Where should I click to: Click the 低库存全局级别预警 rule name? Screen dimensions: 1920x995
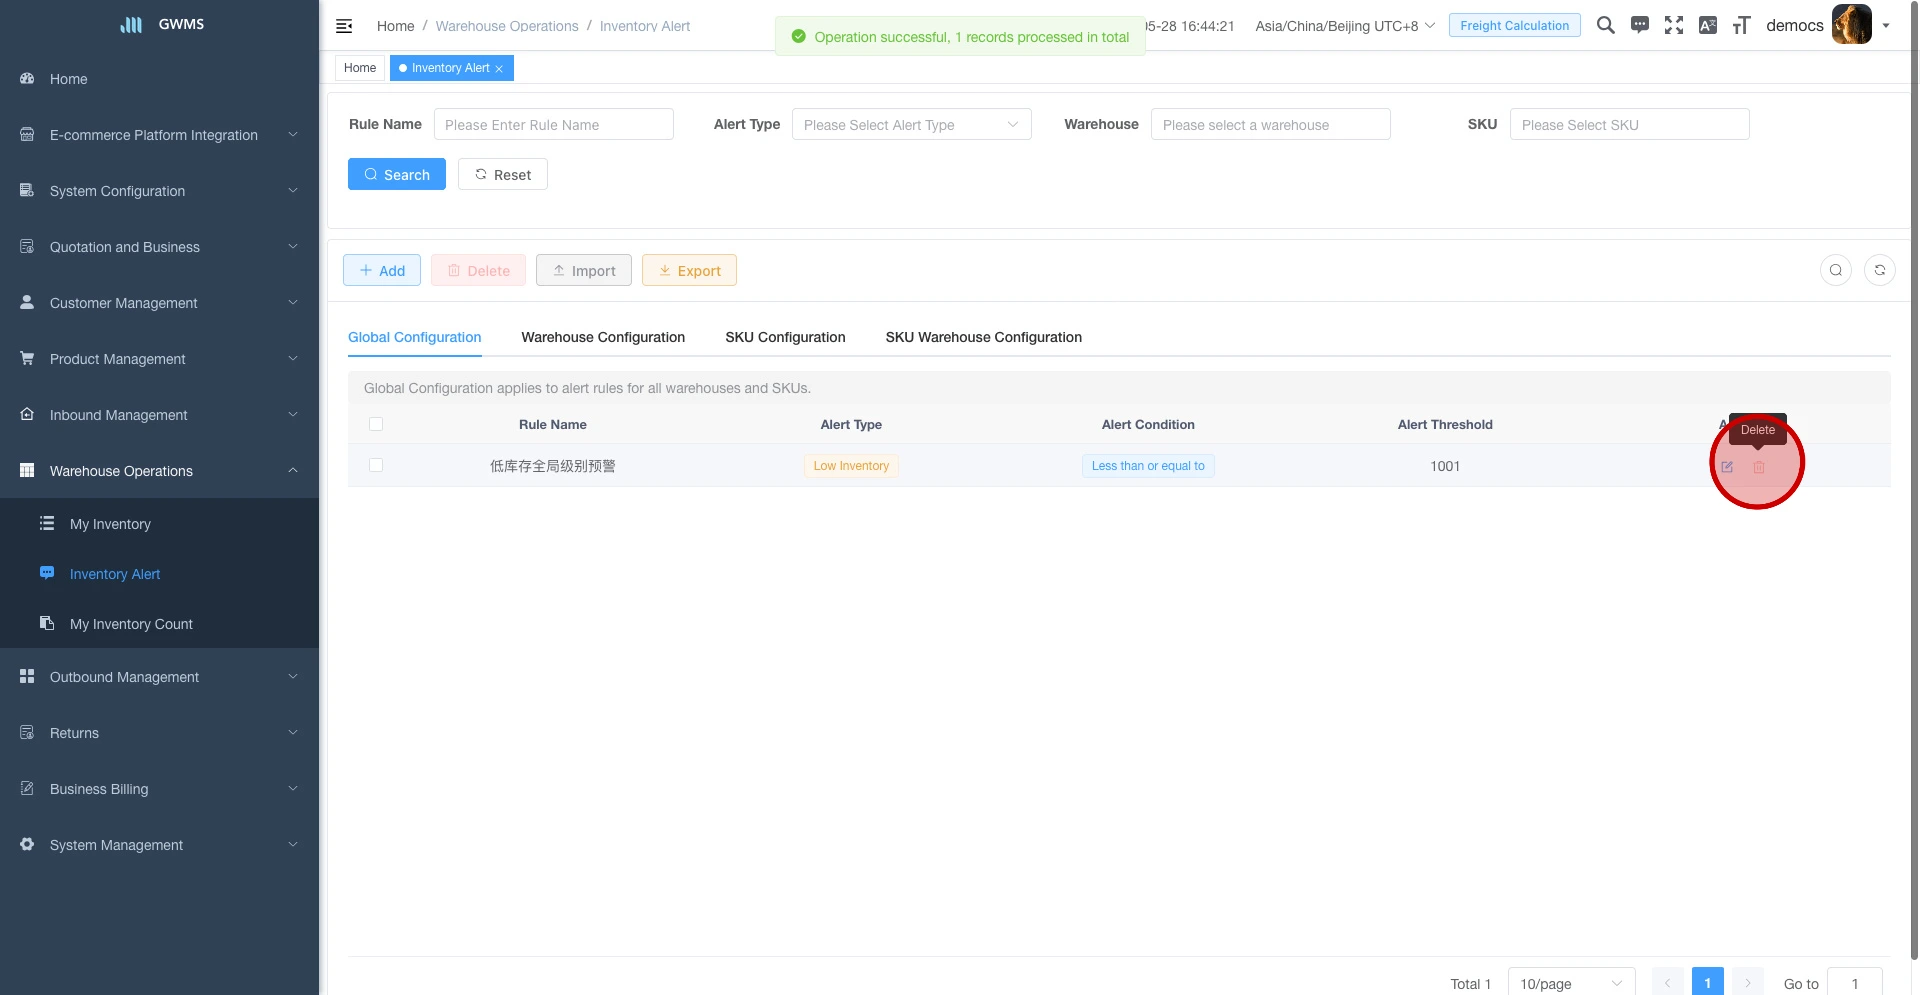553,466
